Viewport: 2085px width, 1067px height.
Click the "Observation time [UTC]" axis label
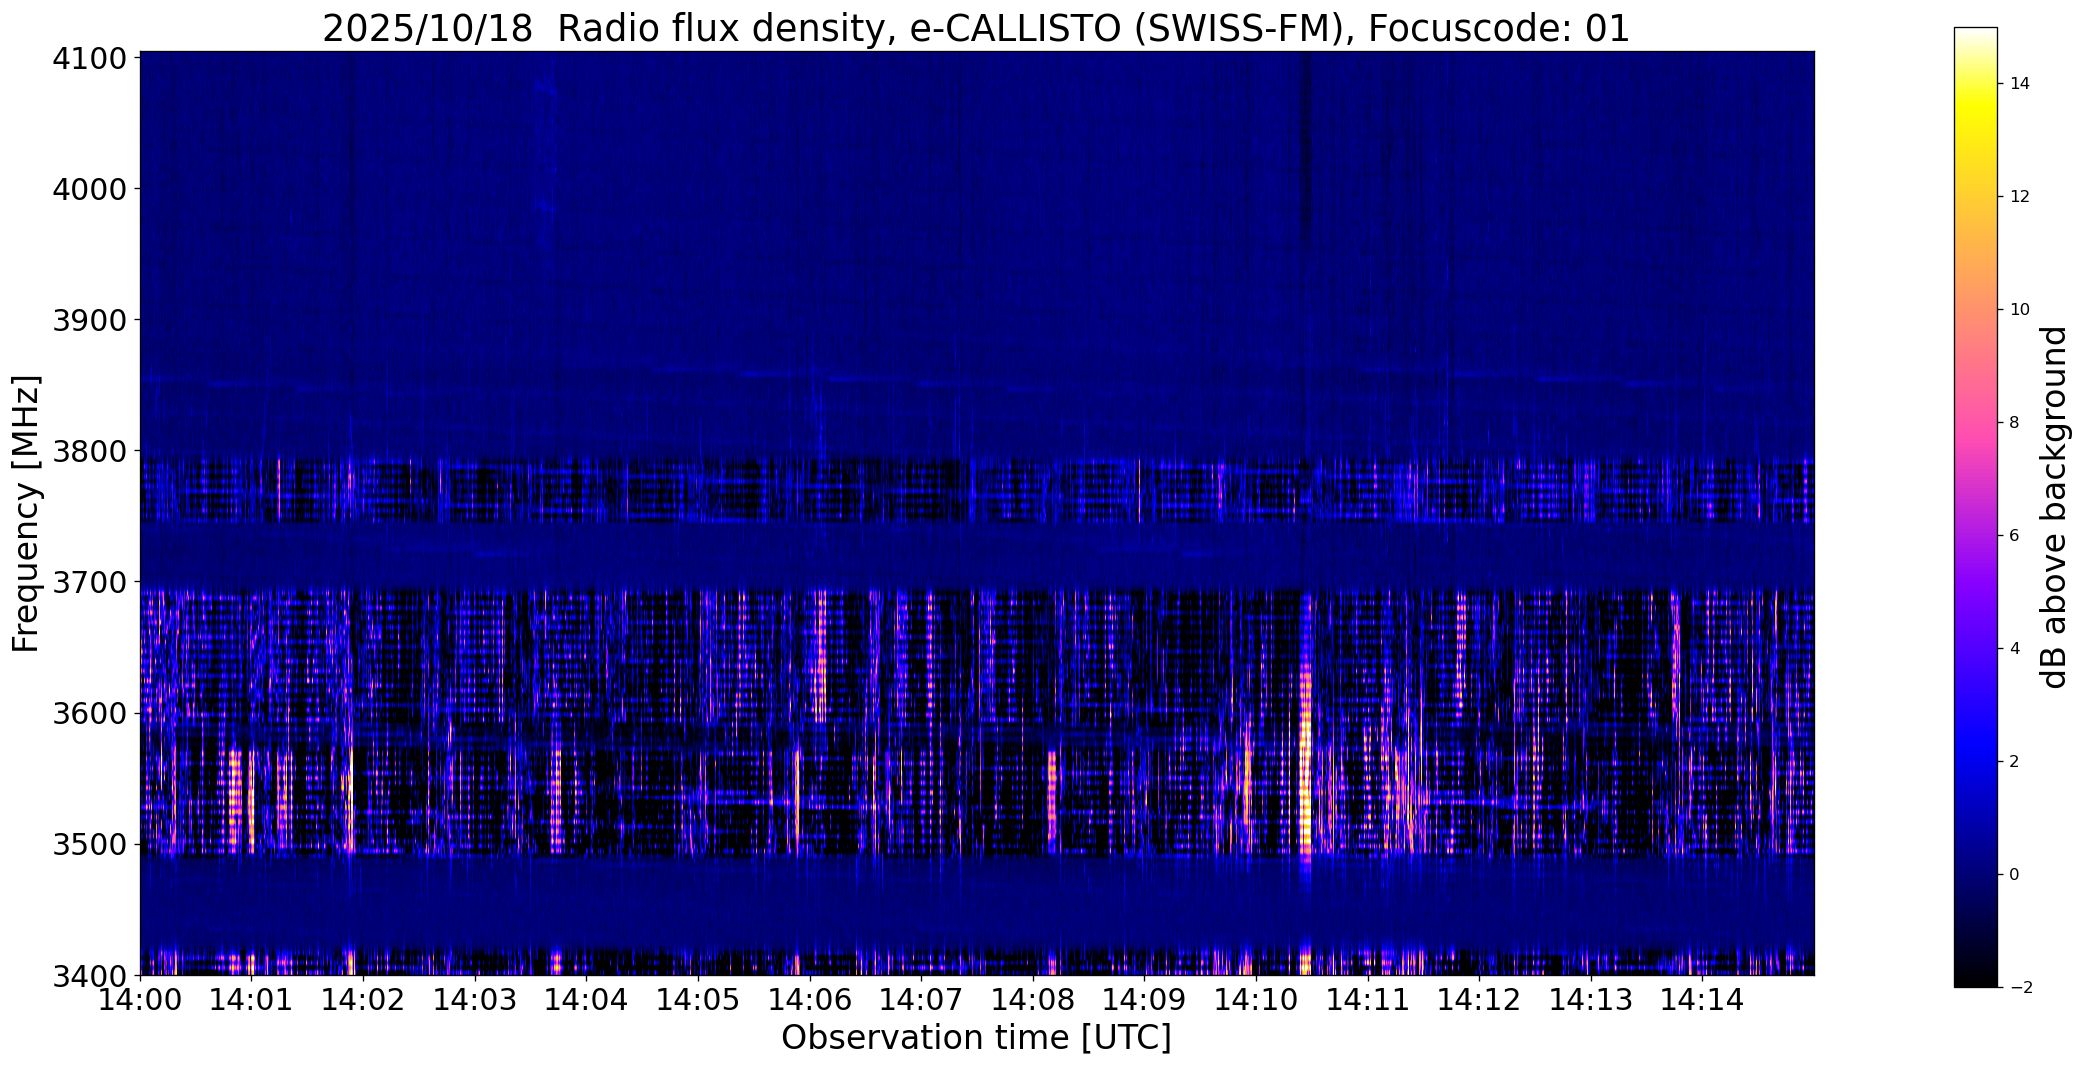click(x=976, y=1038)
